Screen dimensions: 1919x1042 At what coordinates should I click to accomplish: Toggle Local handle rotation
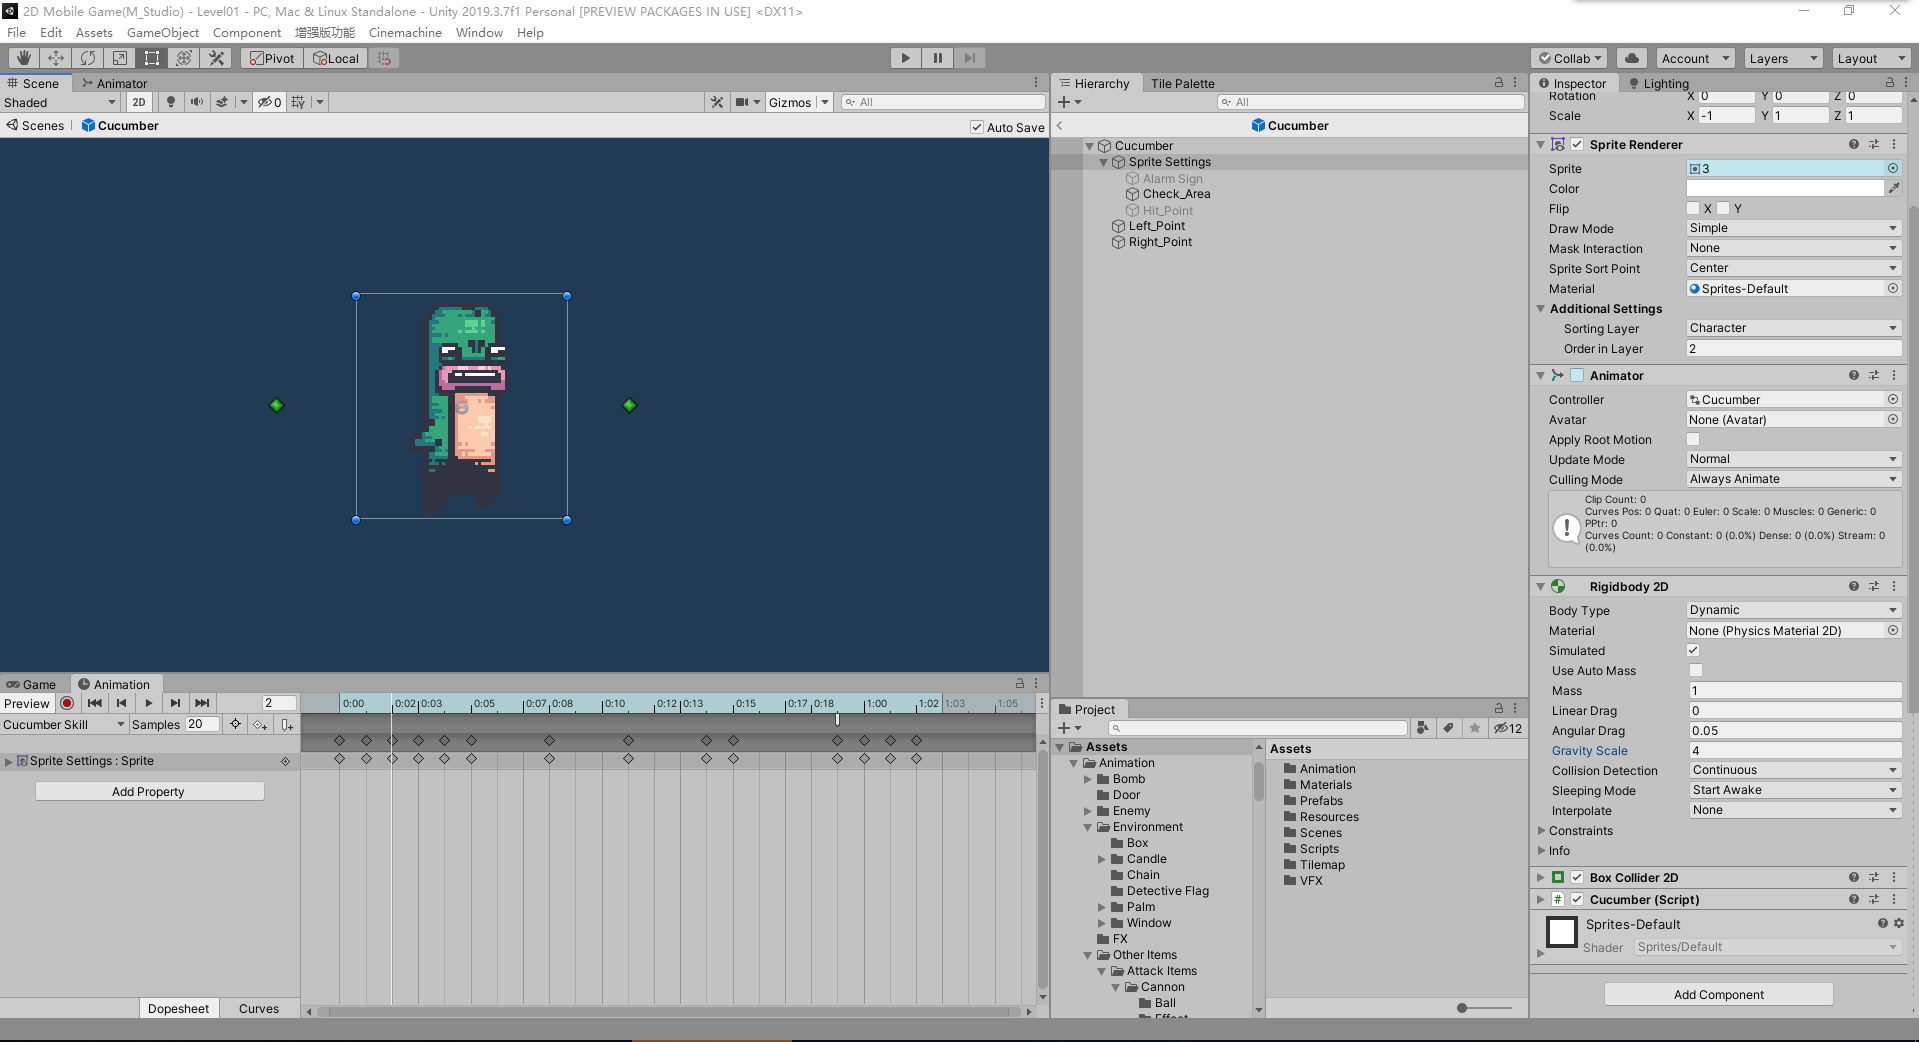pos(336,58)
